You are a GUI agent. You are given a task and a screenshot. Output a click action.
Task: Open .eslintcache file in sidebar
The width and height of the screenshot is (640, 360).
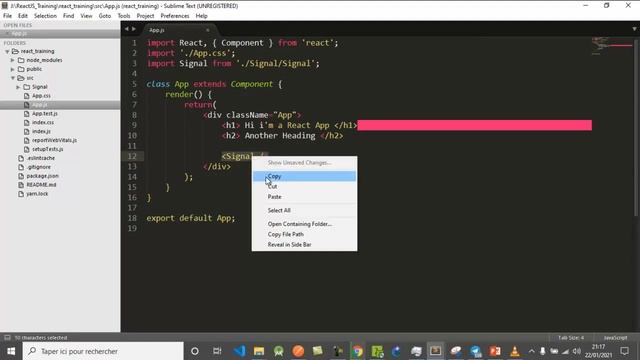(40, 158)
